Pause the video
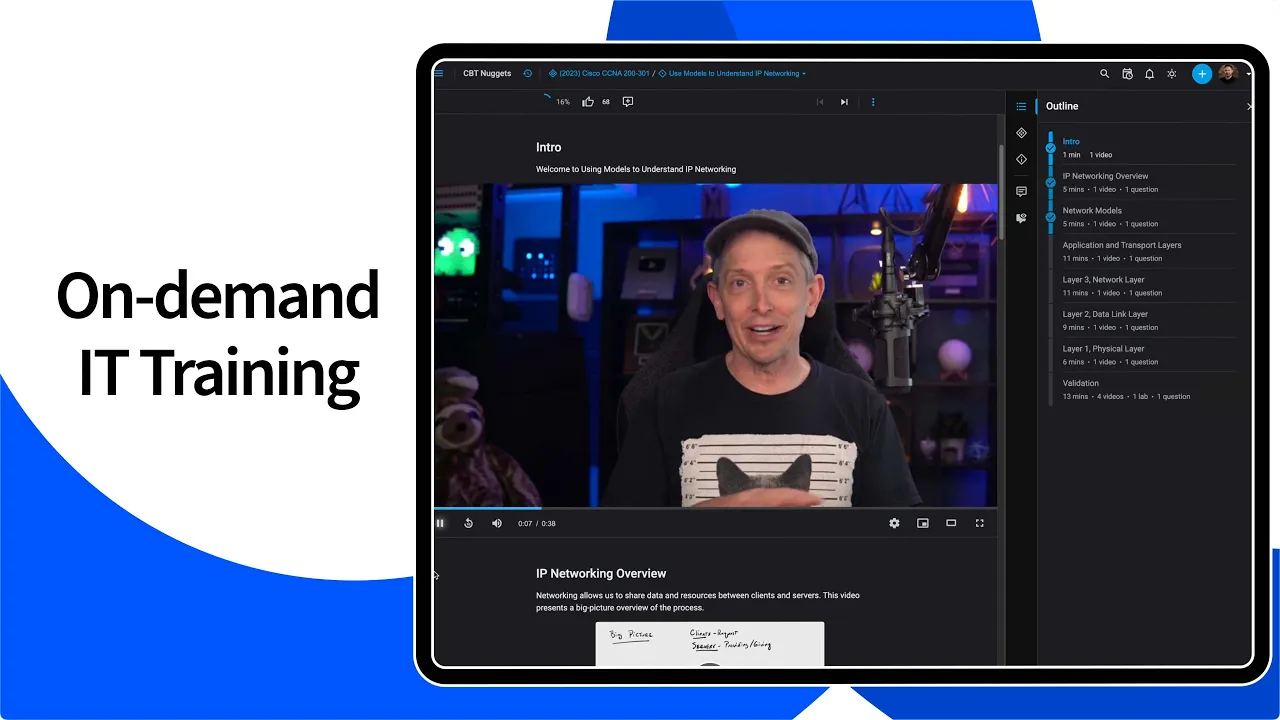The width and height of the screenshot is (1280, 720). point(440,523)
